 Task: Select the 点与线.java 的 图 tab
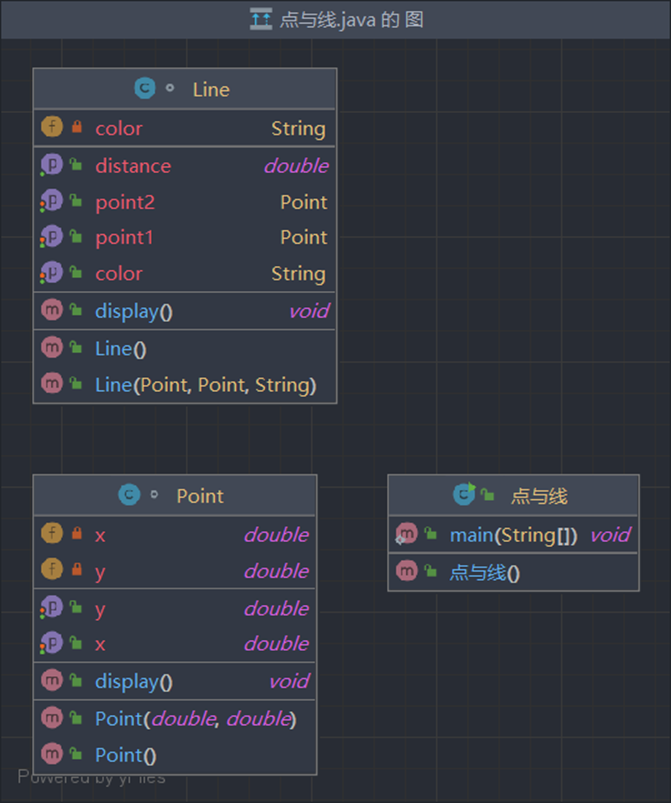pos(336,19)
